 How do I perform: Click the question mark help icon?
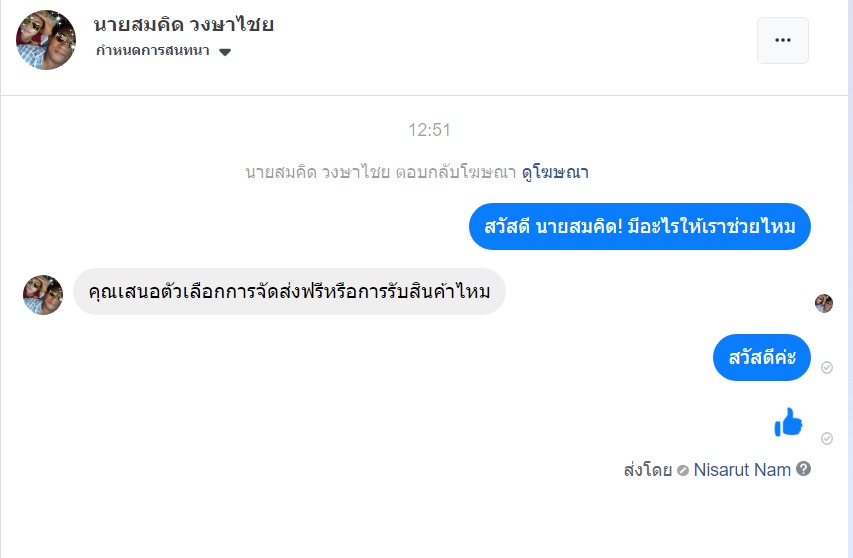tap(802, 469)
